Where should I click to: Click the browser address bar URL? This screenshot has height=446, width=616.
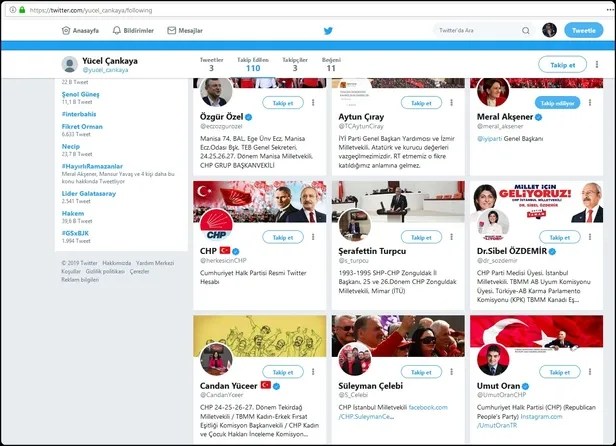click(91, 10)
